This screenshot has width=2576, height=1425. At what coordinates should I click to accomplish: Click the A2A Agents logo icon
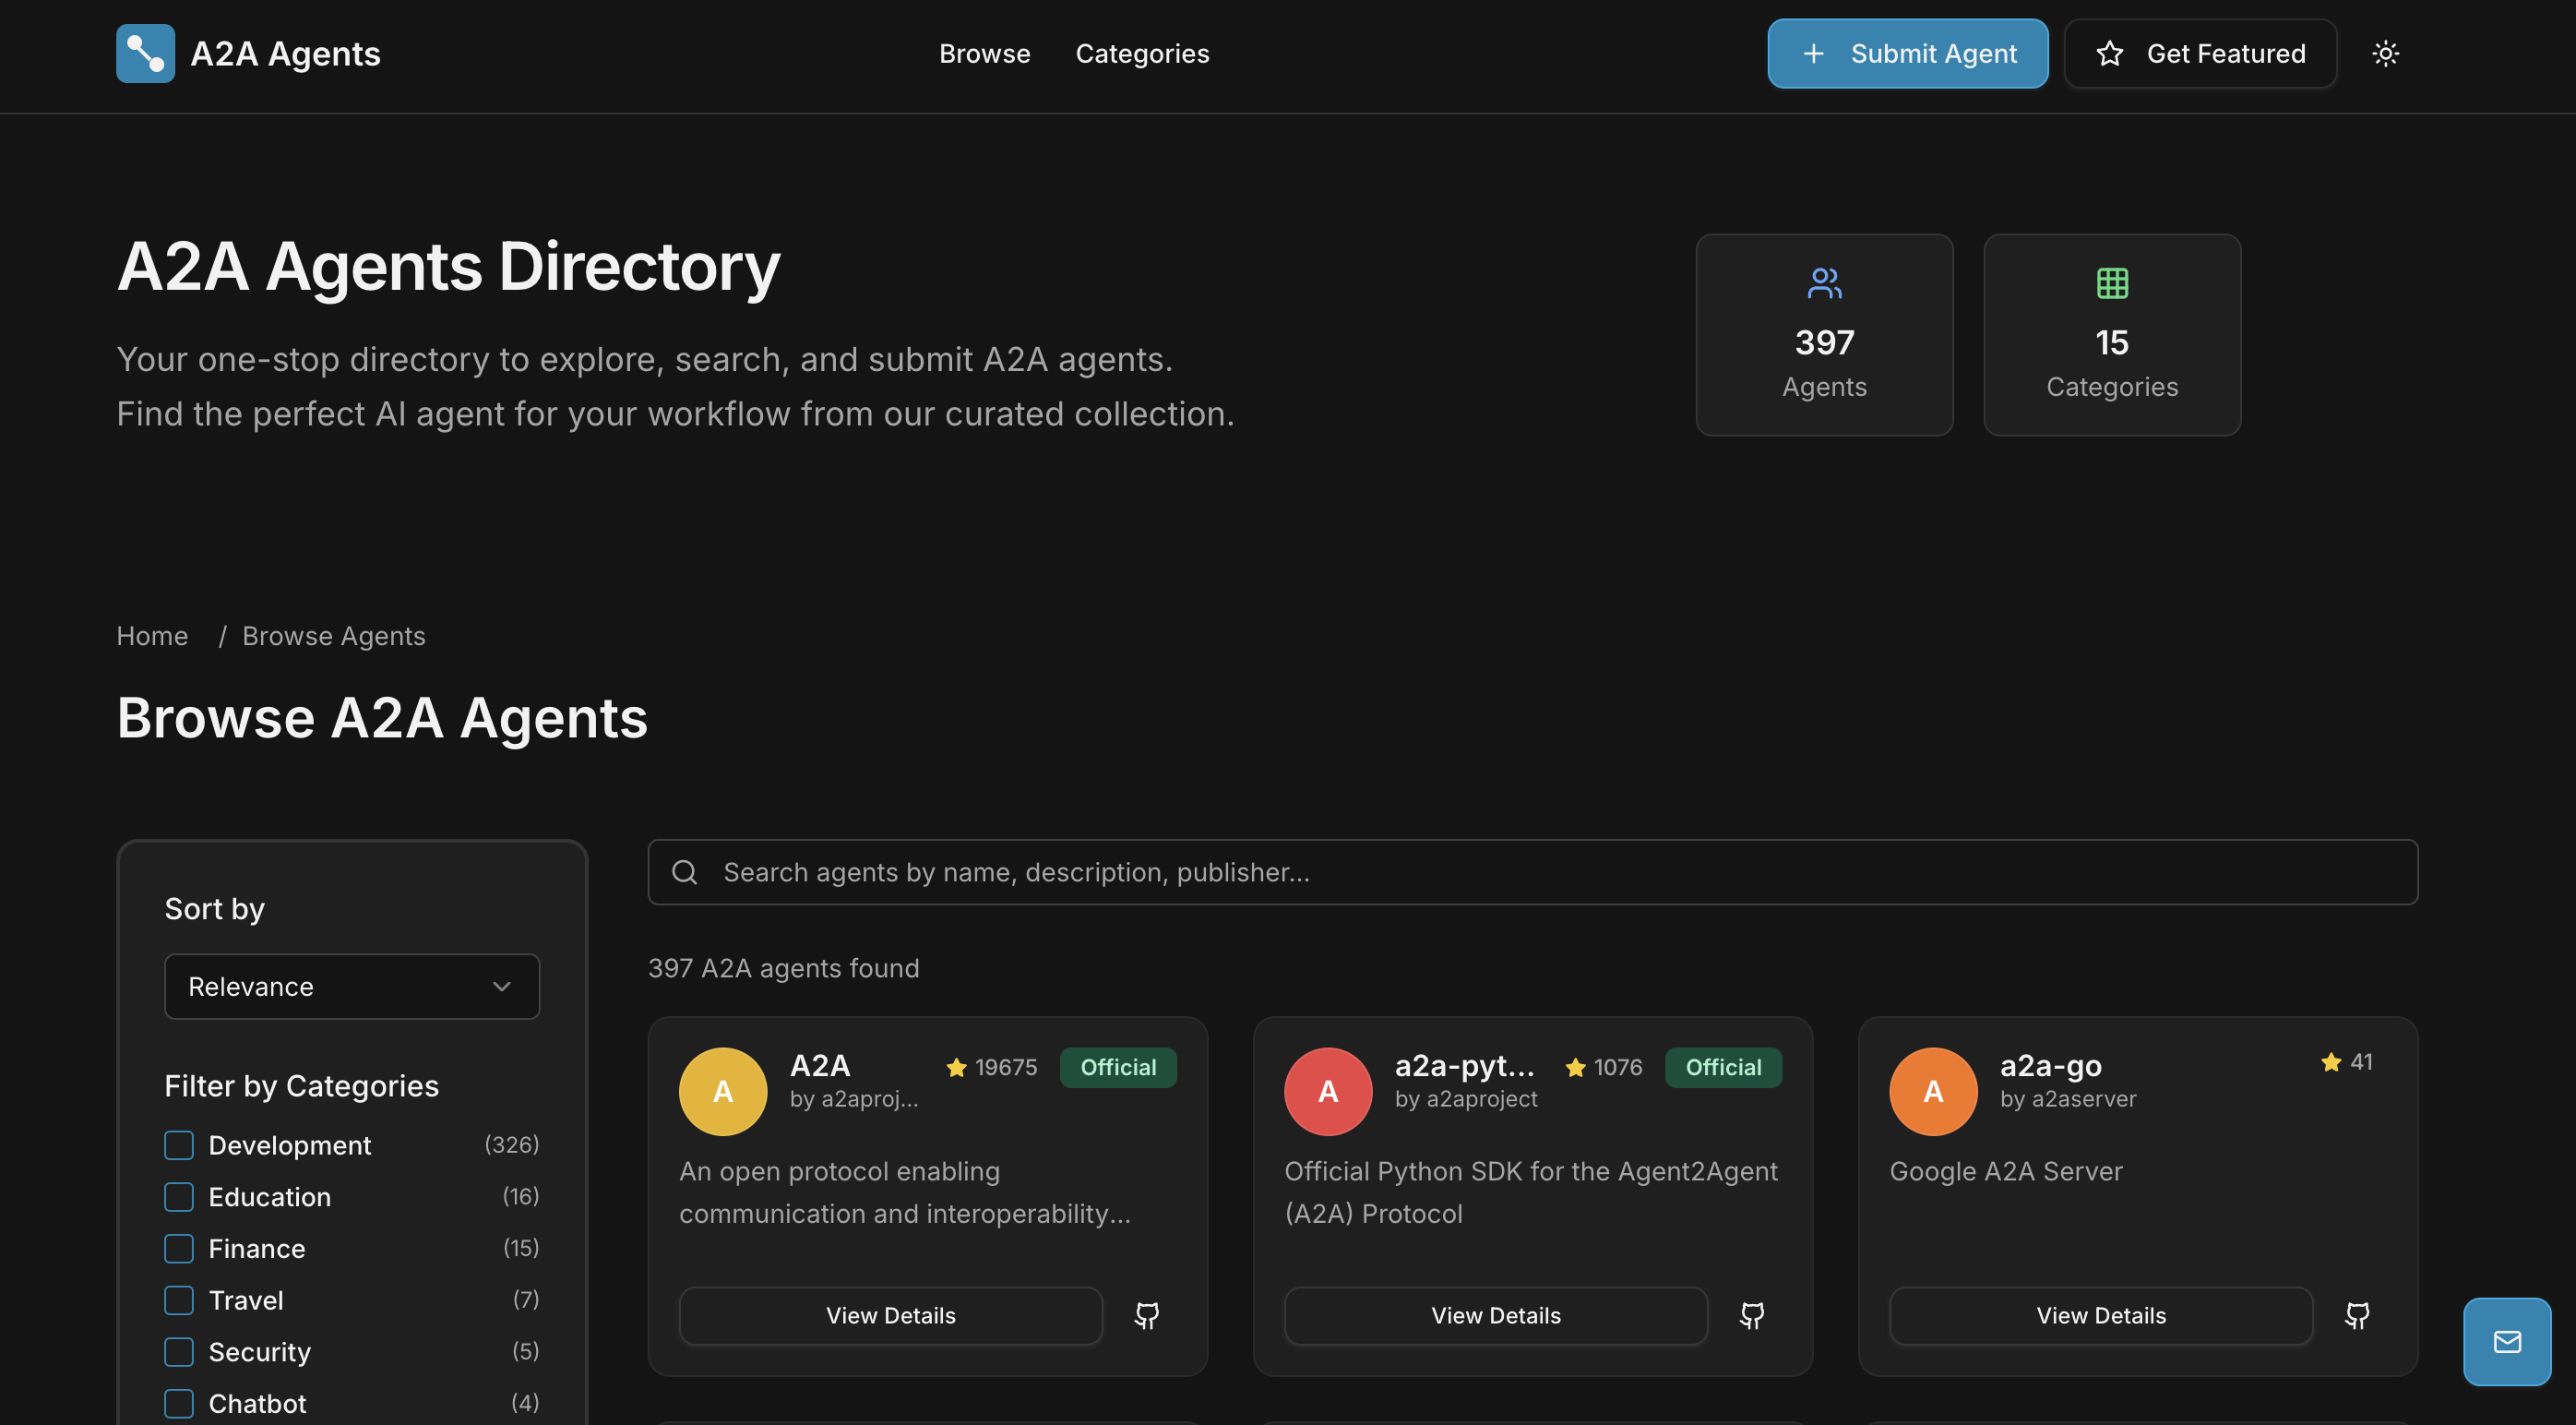[145, 53]
